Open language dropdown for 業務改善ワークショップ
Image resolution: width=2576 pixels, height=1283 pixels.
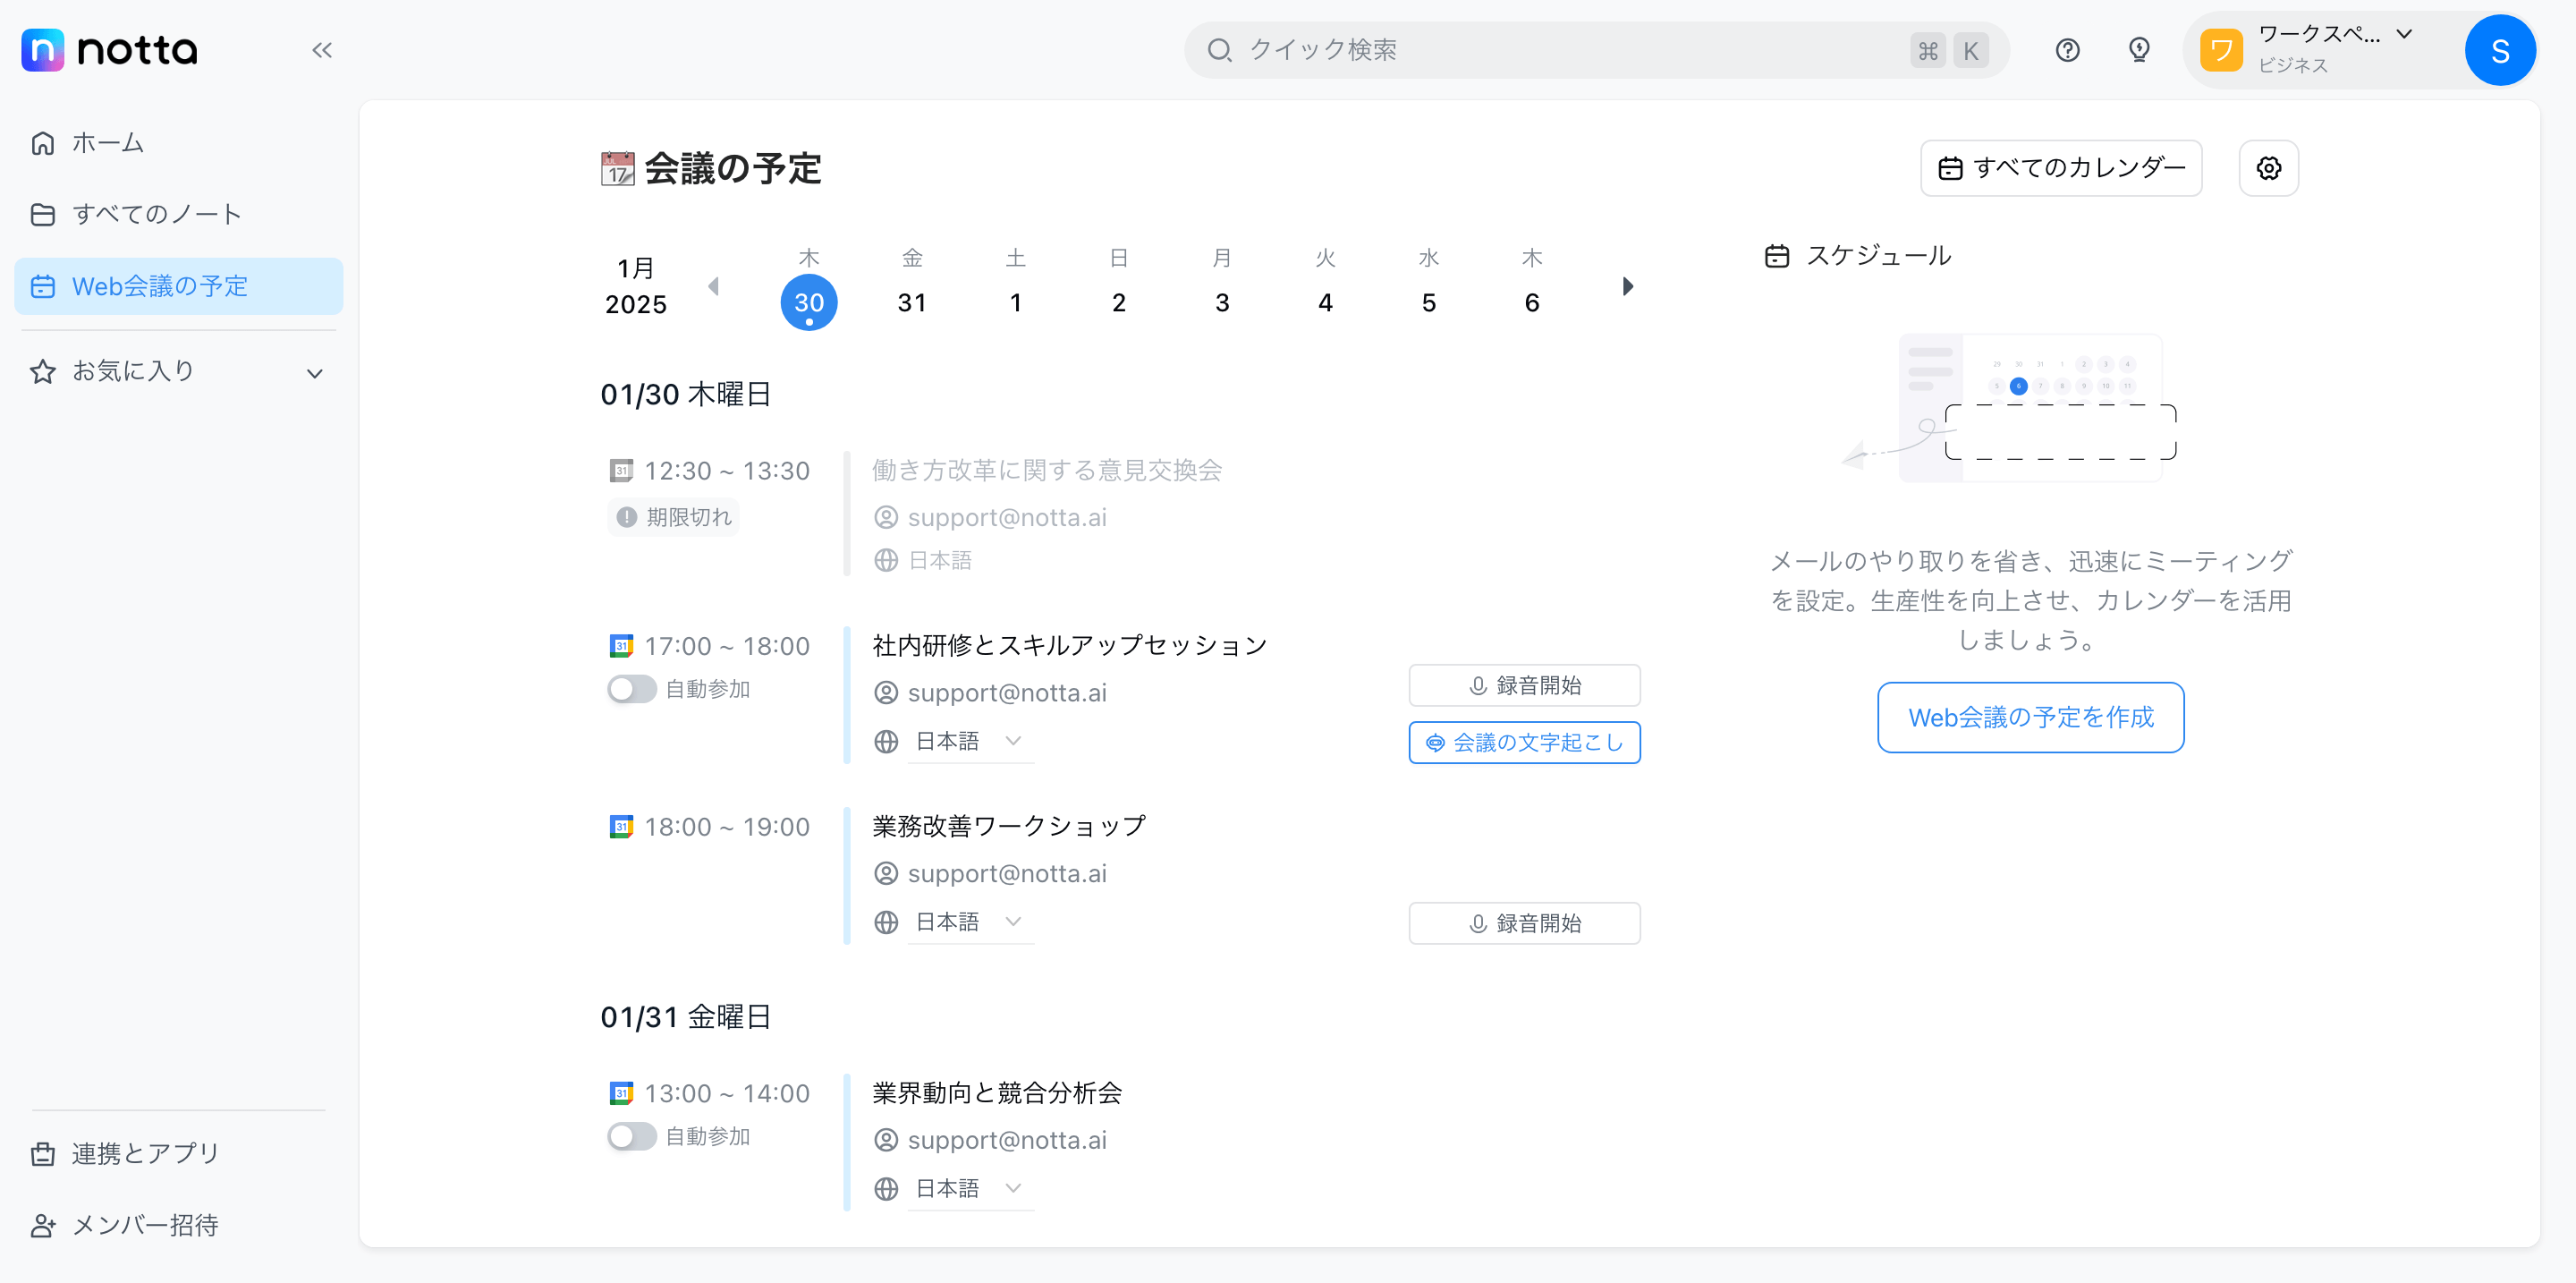click(970, 922)
